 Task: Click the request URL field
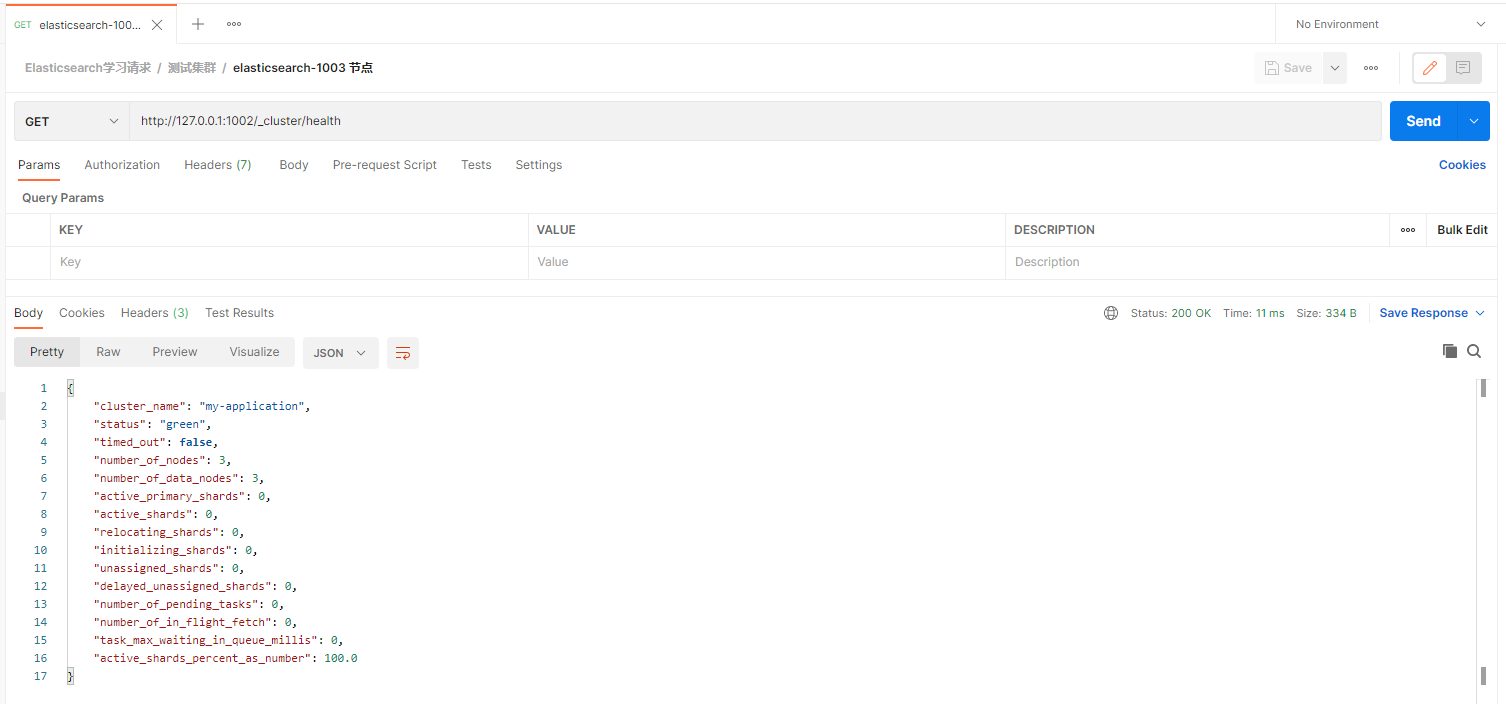[755, 121]
